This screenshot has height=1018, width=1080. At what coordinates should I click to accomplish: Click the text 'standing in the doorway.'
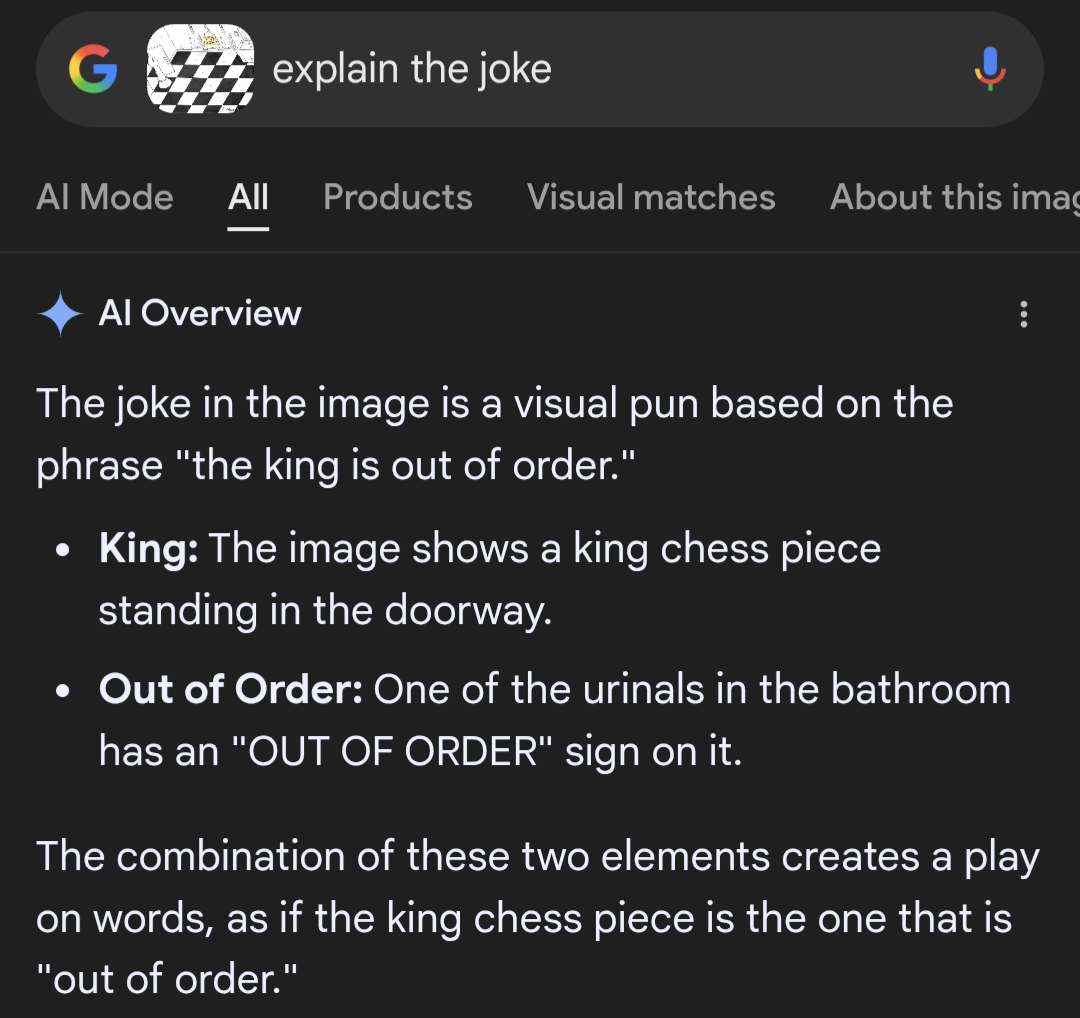[x=325, y=611]
